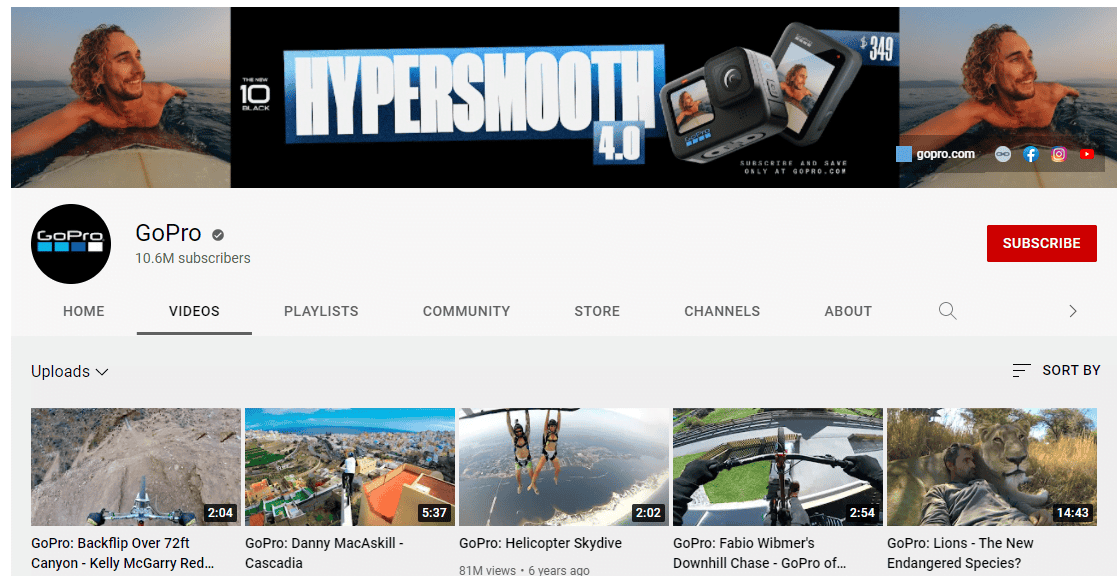Search the channel with the magnifier icon

coord(947,311)
